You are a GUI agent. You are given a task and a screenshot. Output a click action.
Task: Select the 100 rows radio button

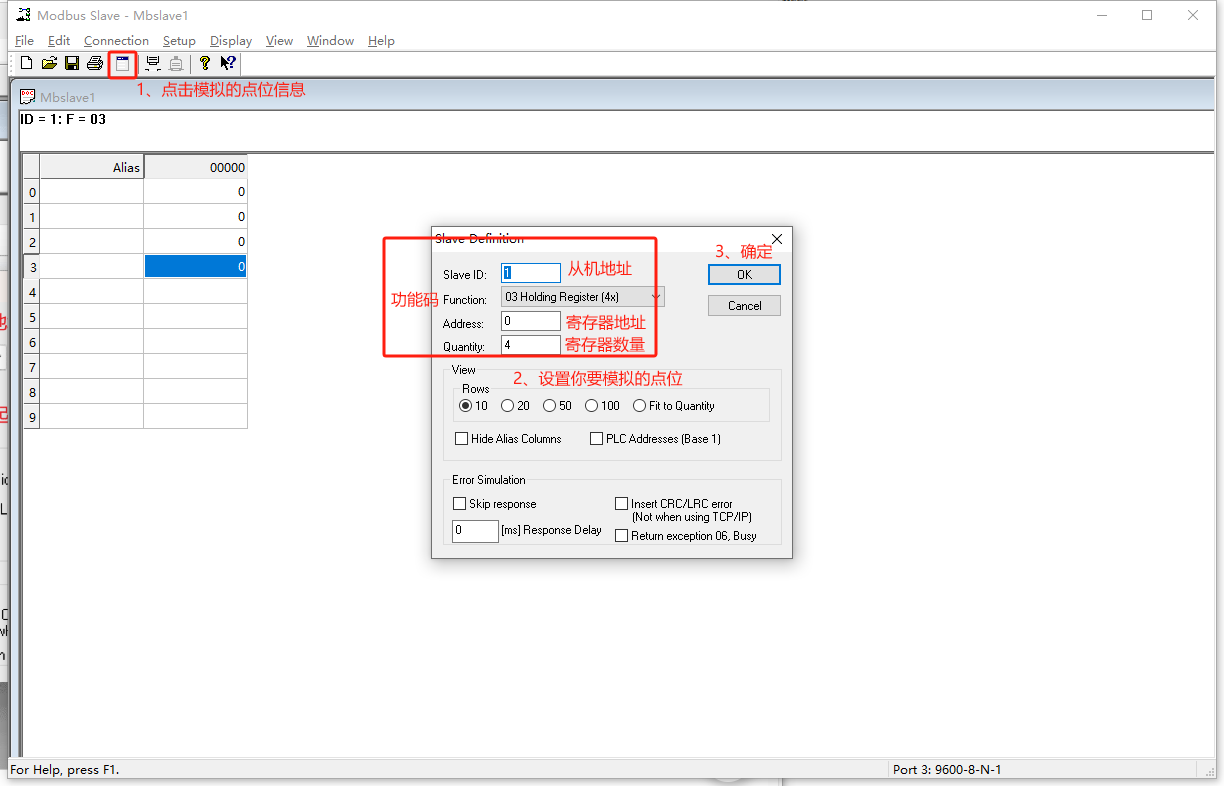point(591,406)
